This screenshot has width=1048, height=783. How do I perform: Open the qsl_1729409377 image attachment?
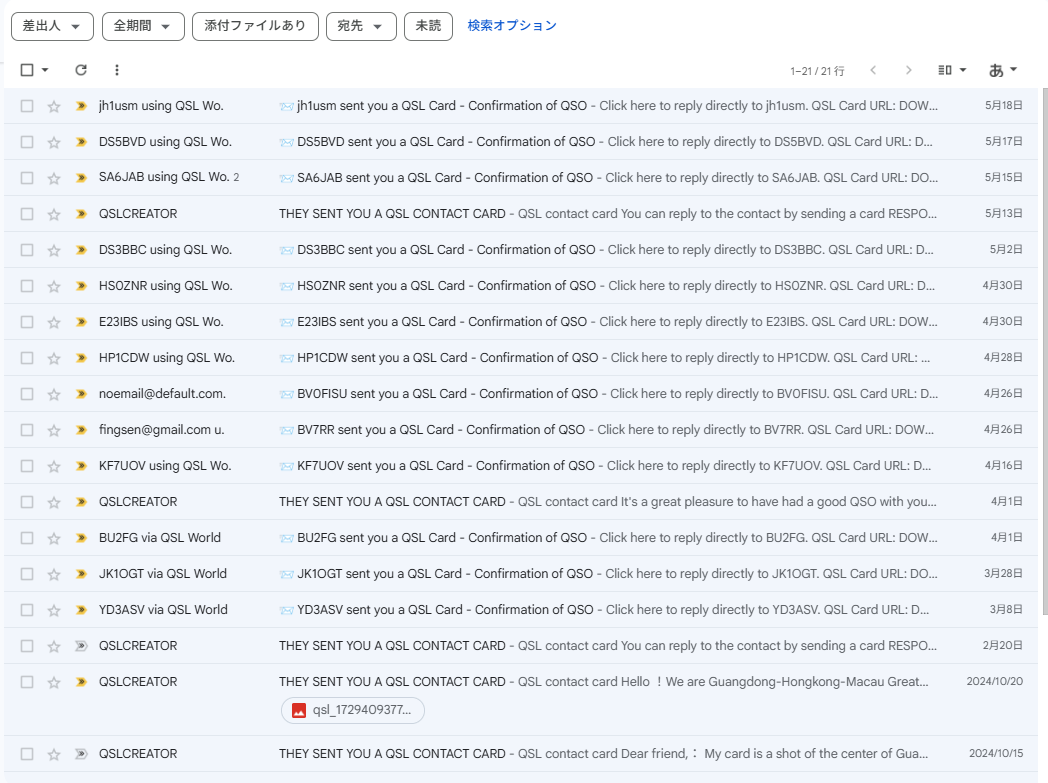pyautogui.click(x=353, y=710)
